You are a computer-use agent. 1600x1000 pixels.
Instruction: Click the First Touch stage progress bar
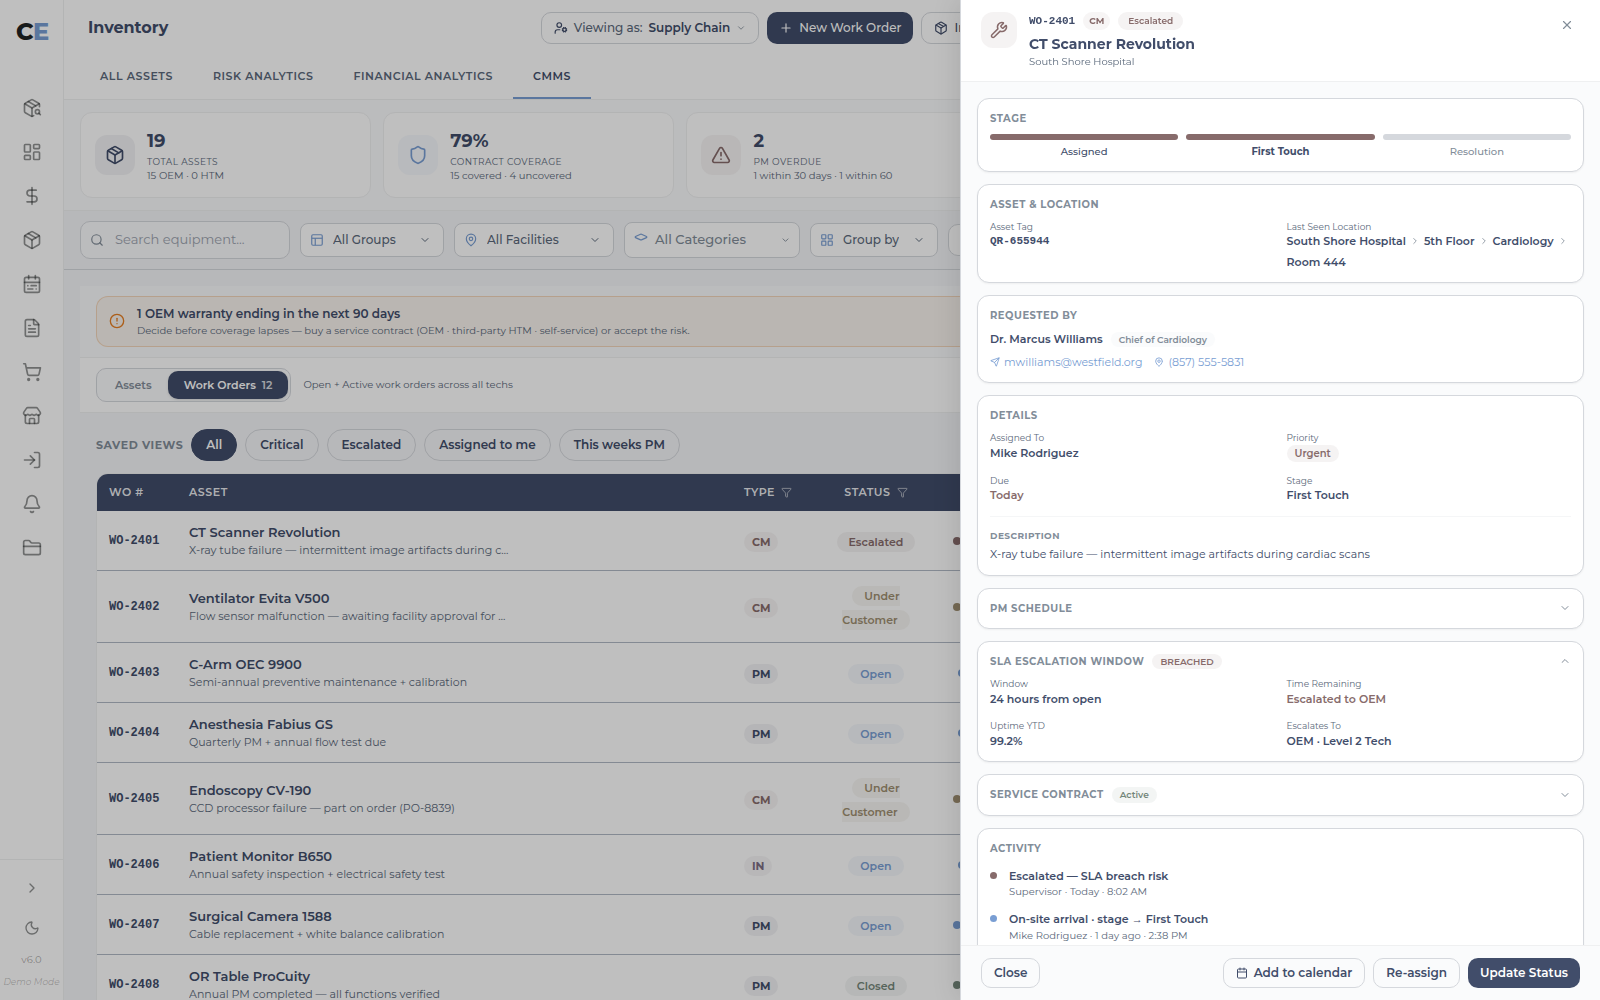[1280, 137]
